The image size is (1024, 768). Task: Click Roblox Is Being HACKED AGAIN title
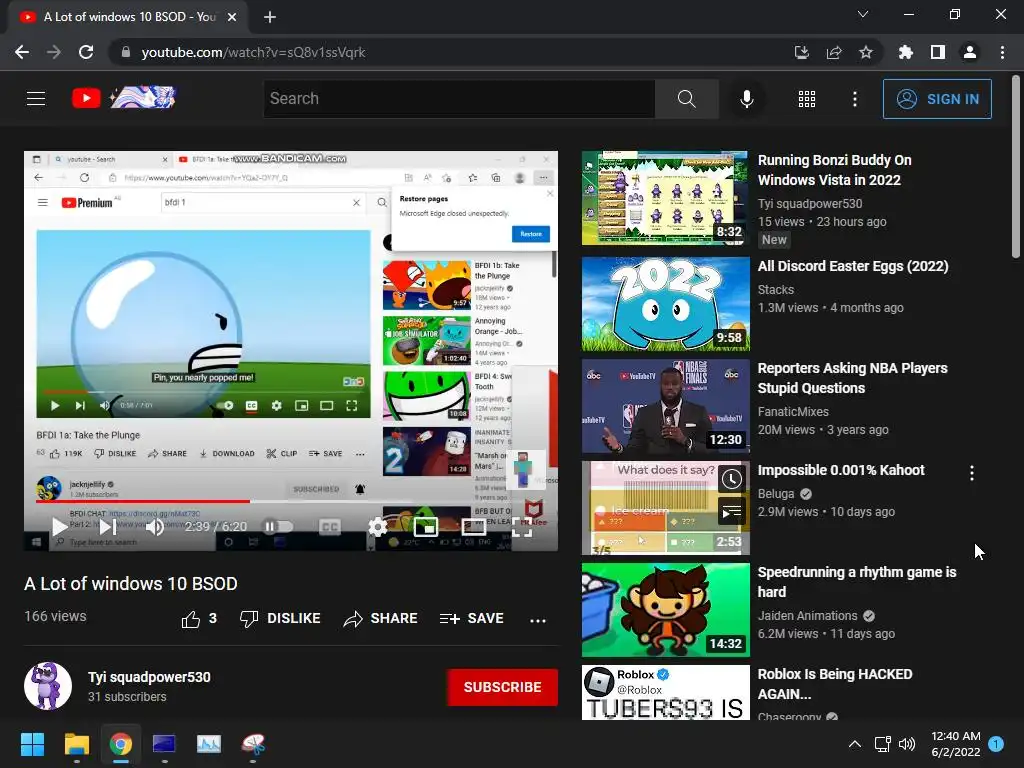(x=835, y=684)
